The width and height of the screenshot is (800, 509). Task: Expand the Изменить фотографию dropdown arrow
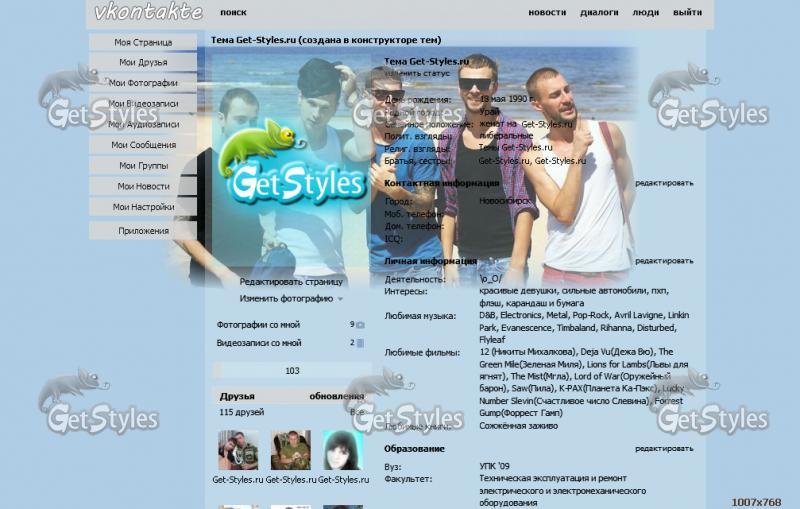point(340,299)
